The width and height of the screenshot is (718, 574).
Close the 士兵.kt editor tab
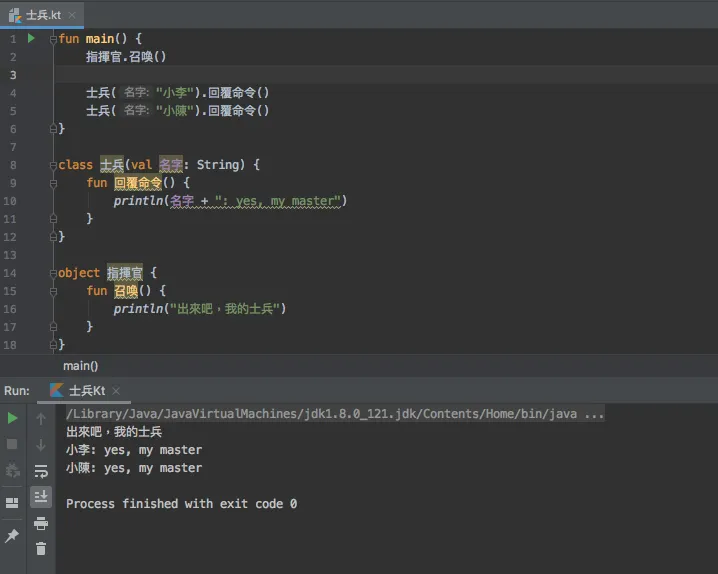(72, 15)
